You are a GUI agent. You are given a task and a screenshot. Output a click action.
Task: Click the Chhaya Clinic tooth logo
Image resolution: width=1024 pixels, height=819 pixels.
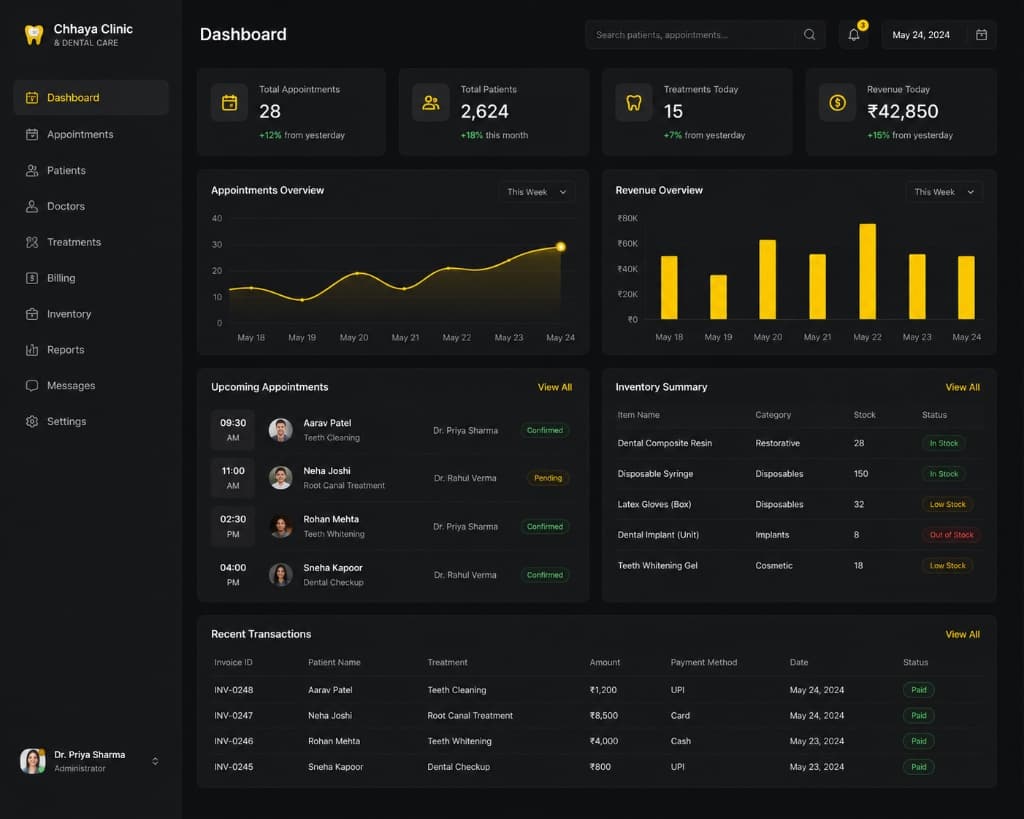tap(34, 35)
